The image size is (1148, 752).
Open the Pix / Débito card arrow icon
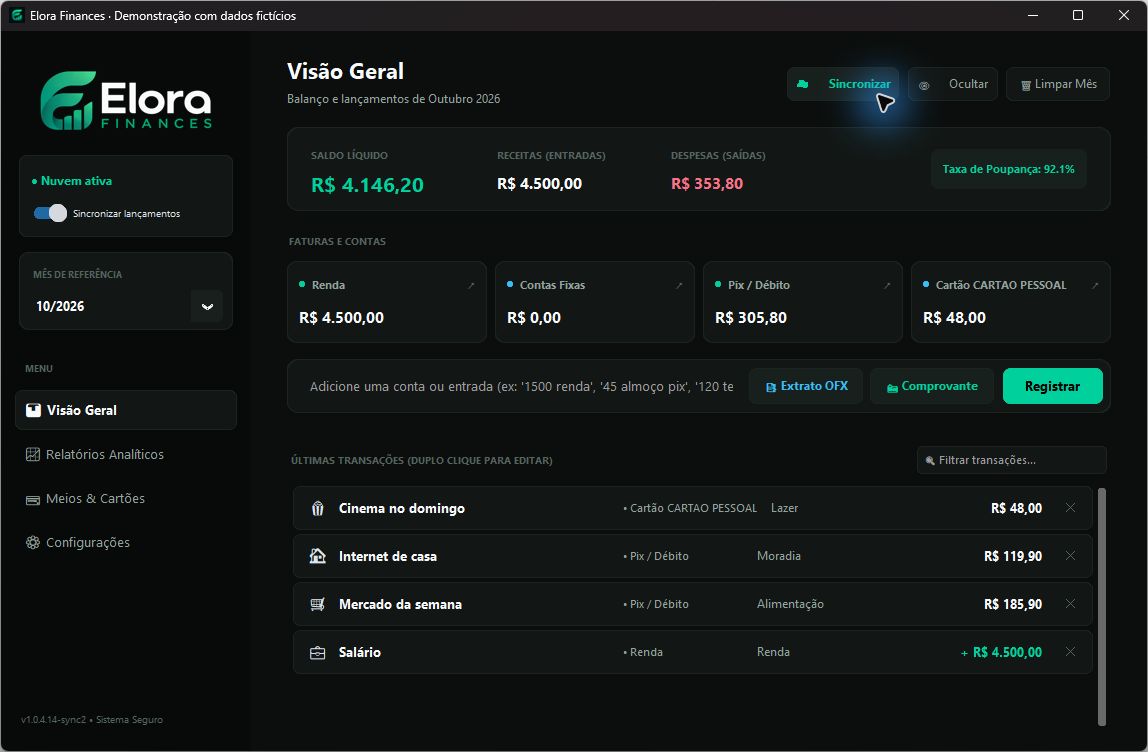(887, 286)
